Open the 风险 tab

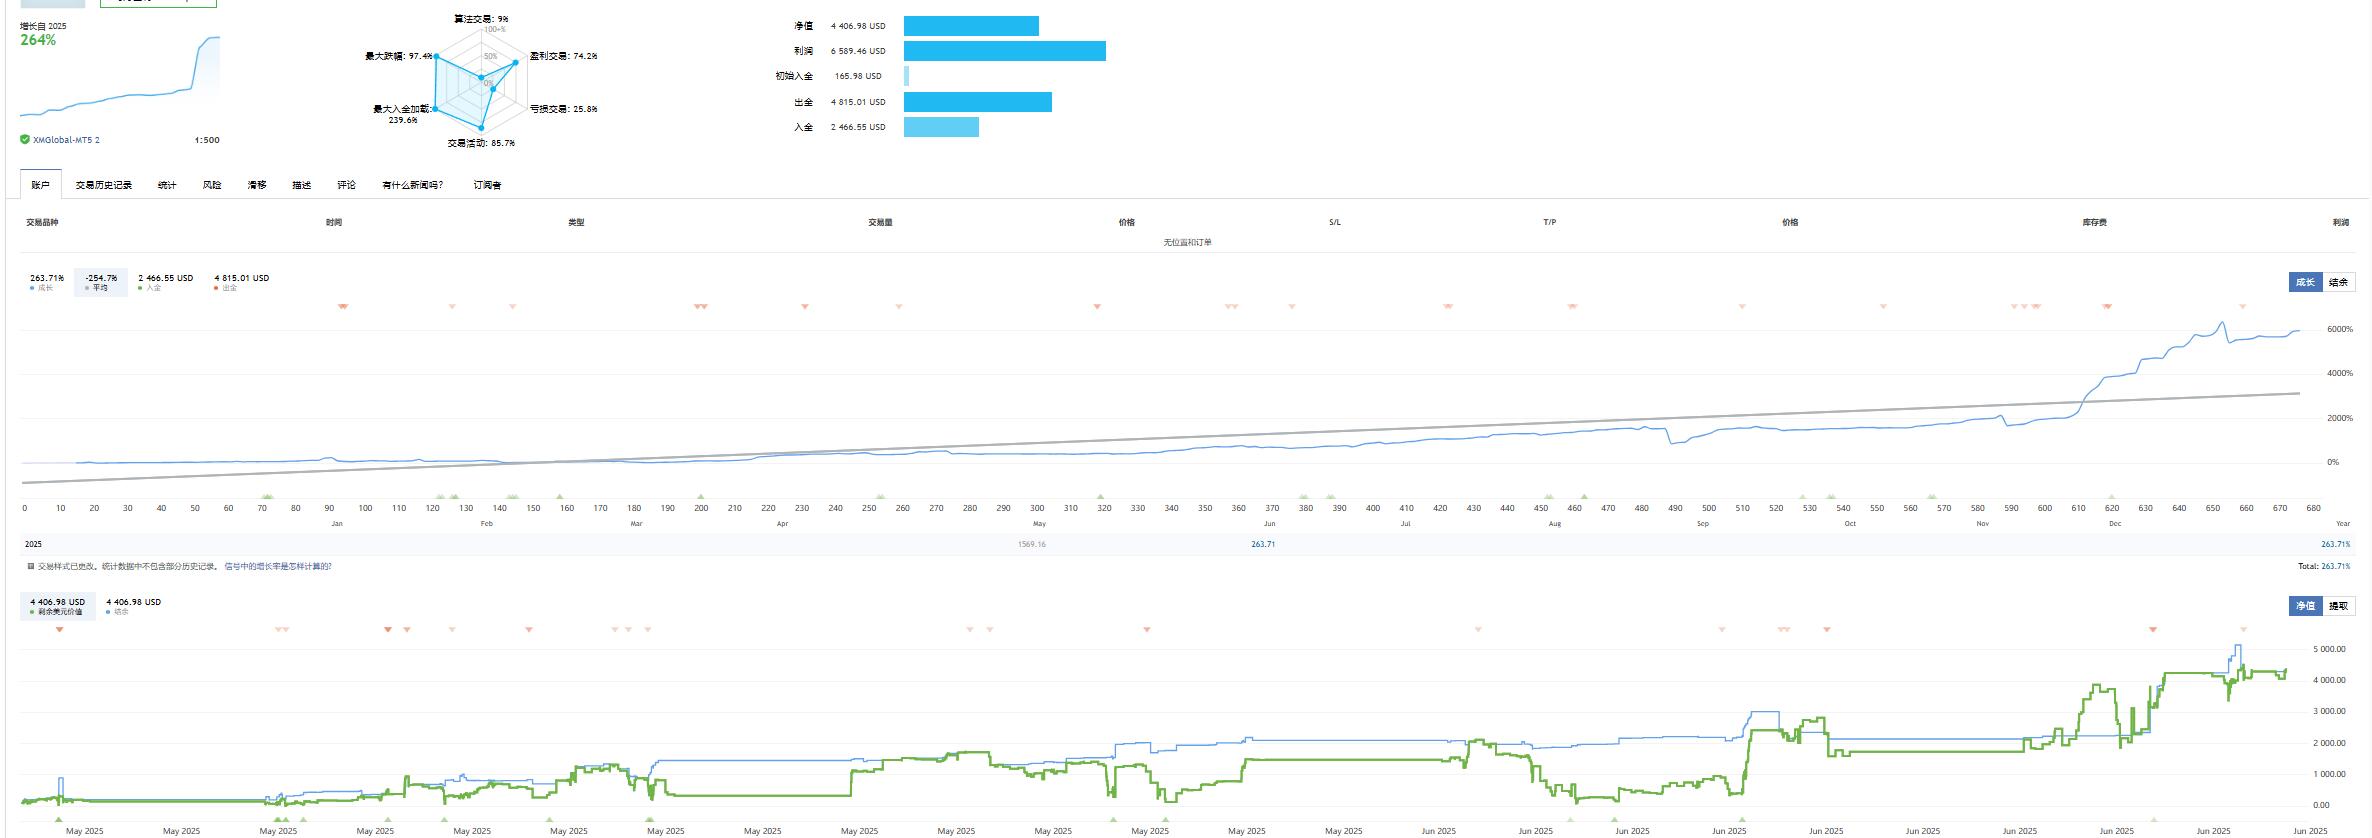click(x=212, y=185)
